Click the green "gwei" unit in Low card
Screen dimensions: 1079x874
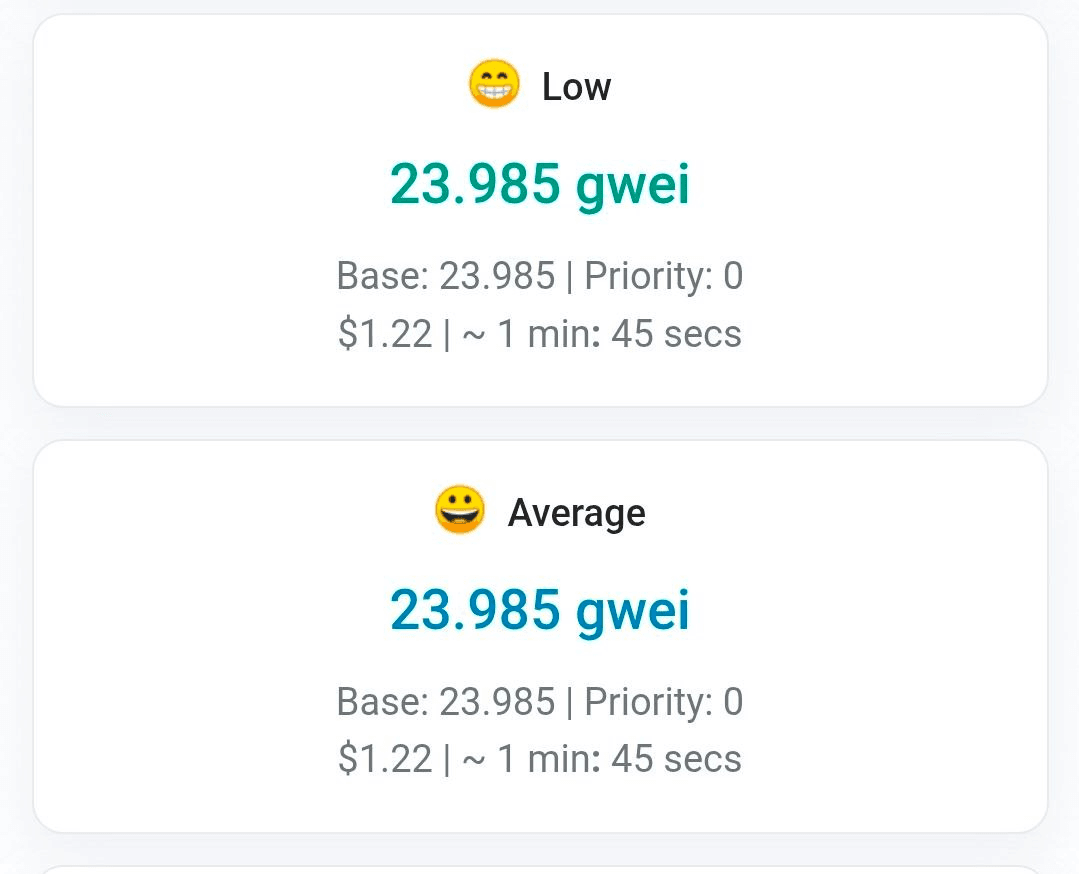coord(633,186)
